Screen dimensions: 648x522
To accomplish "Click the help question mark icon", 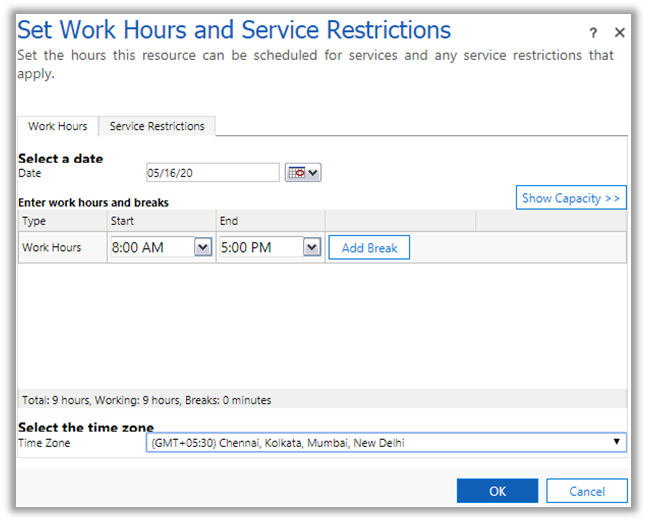I will point(593,33).
